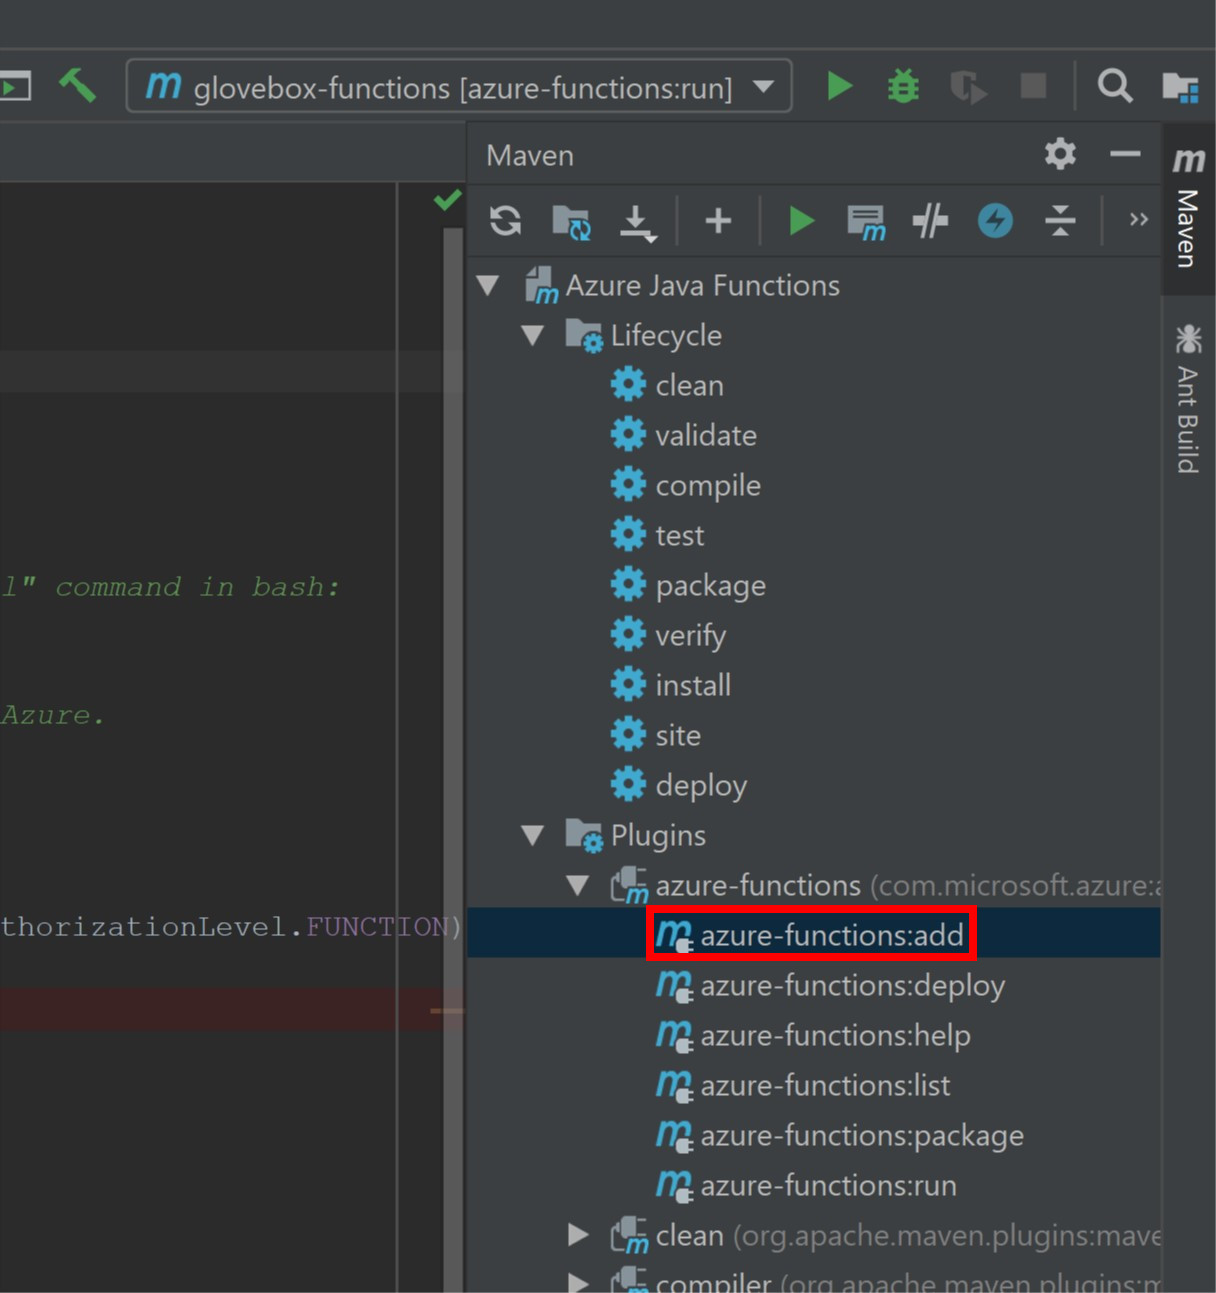The height and width of the screenshot is (1293, 1216).
Task: Add Maven project with plus icon
Action: click(718, 220)
